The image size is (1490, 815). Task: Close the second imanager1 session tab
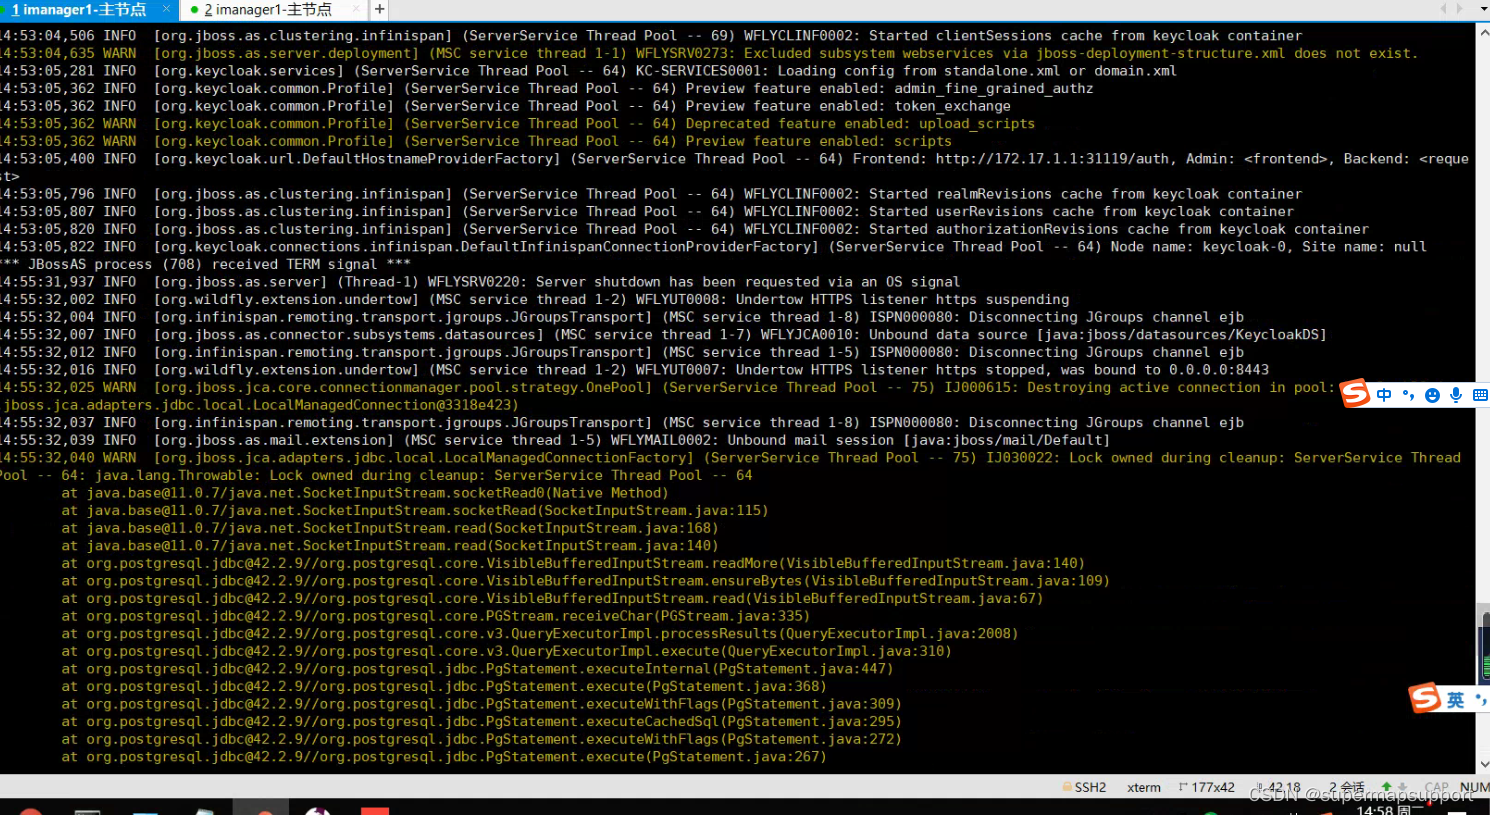pyautogui.click(x=356, y=10)
